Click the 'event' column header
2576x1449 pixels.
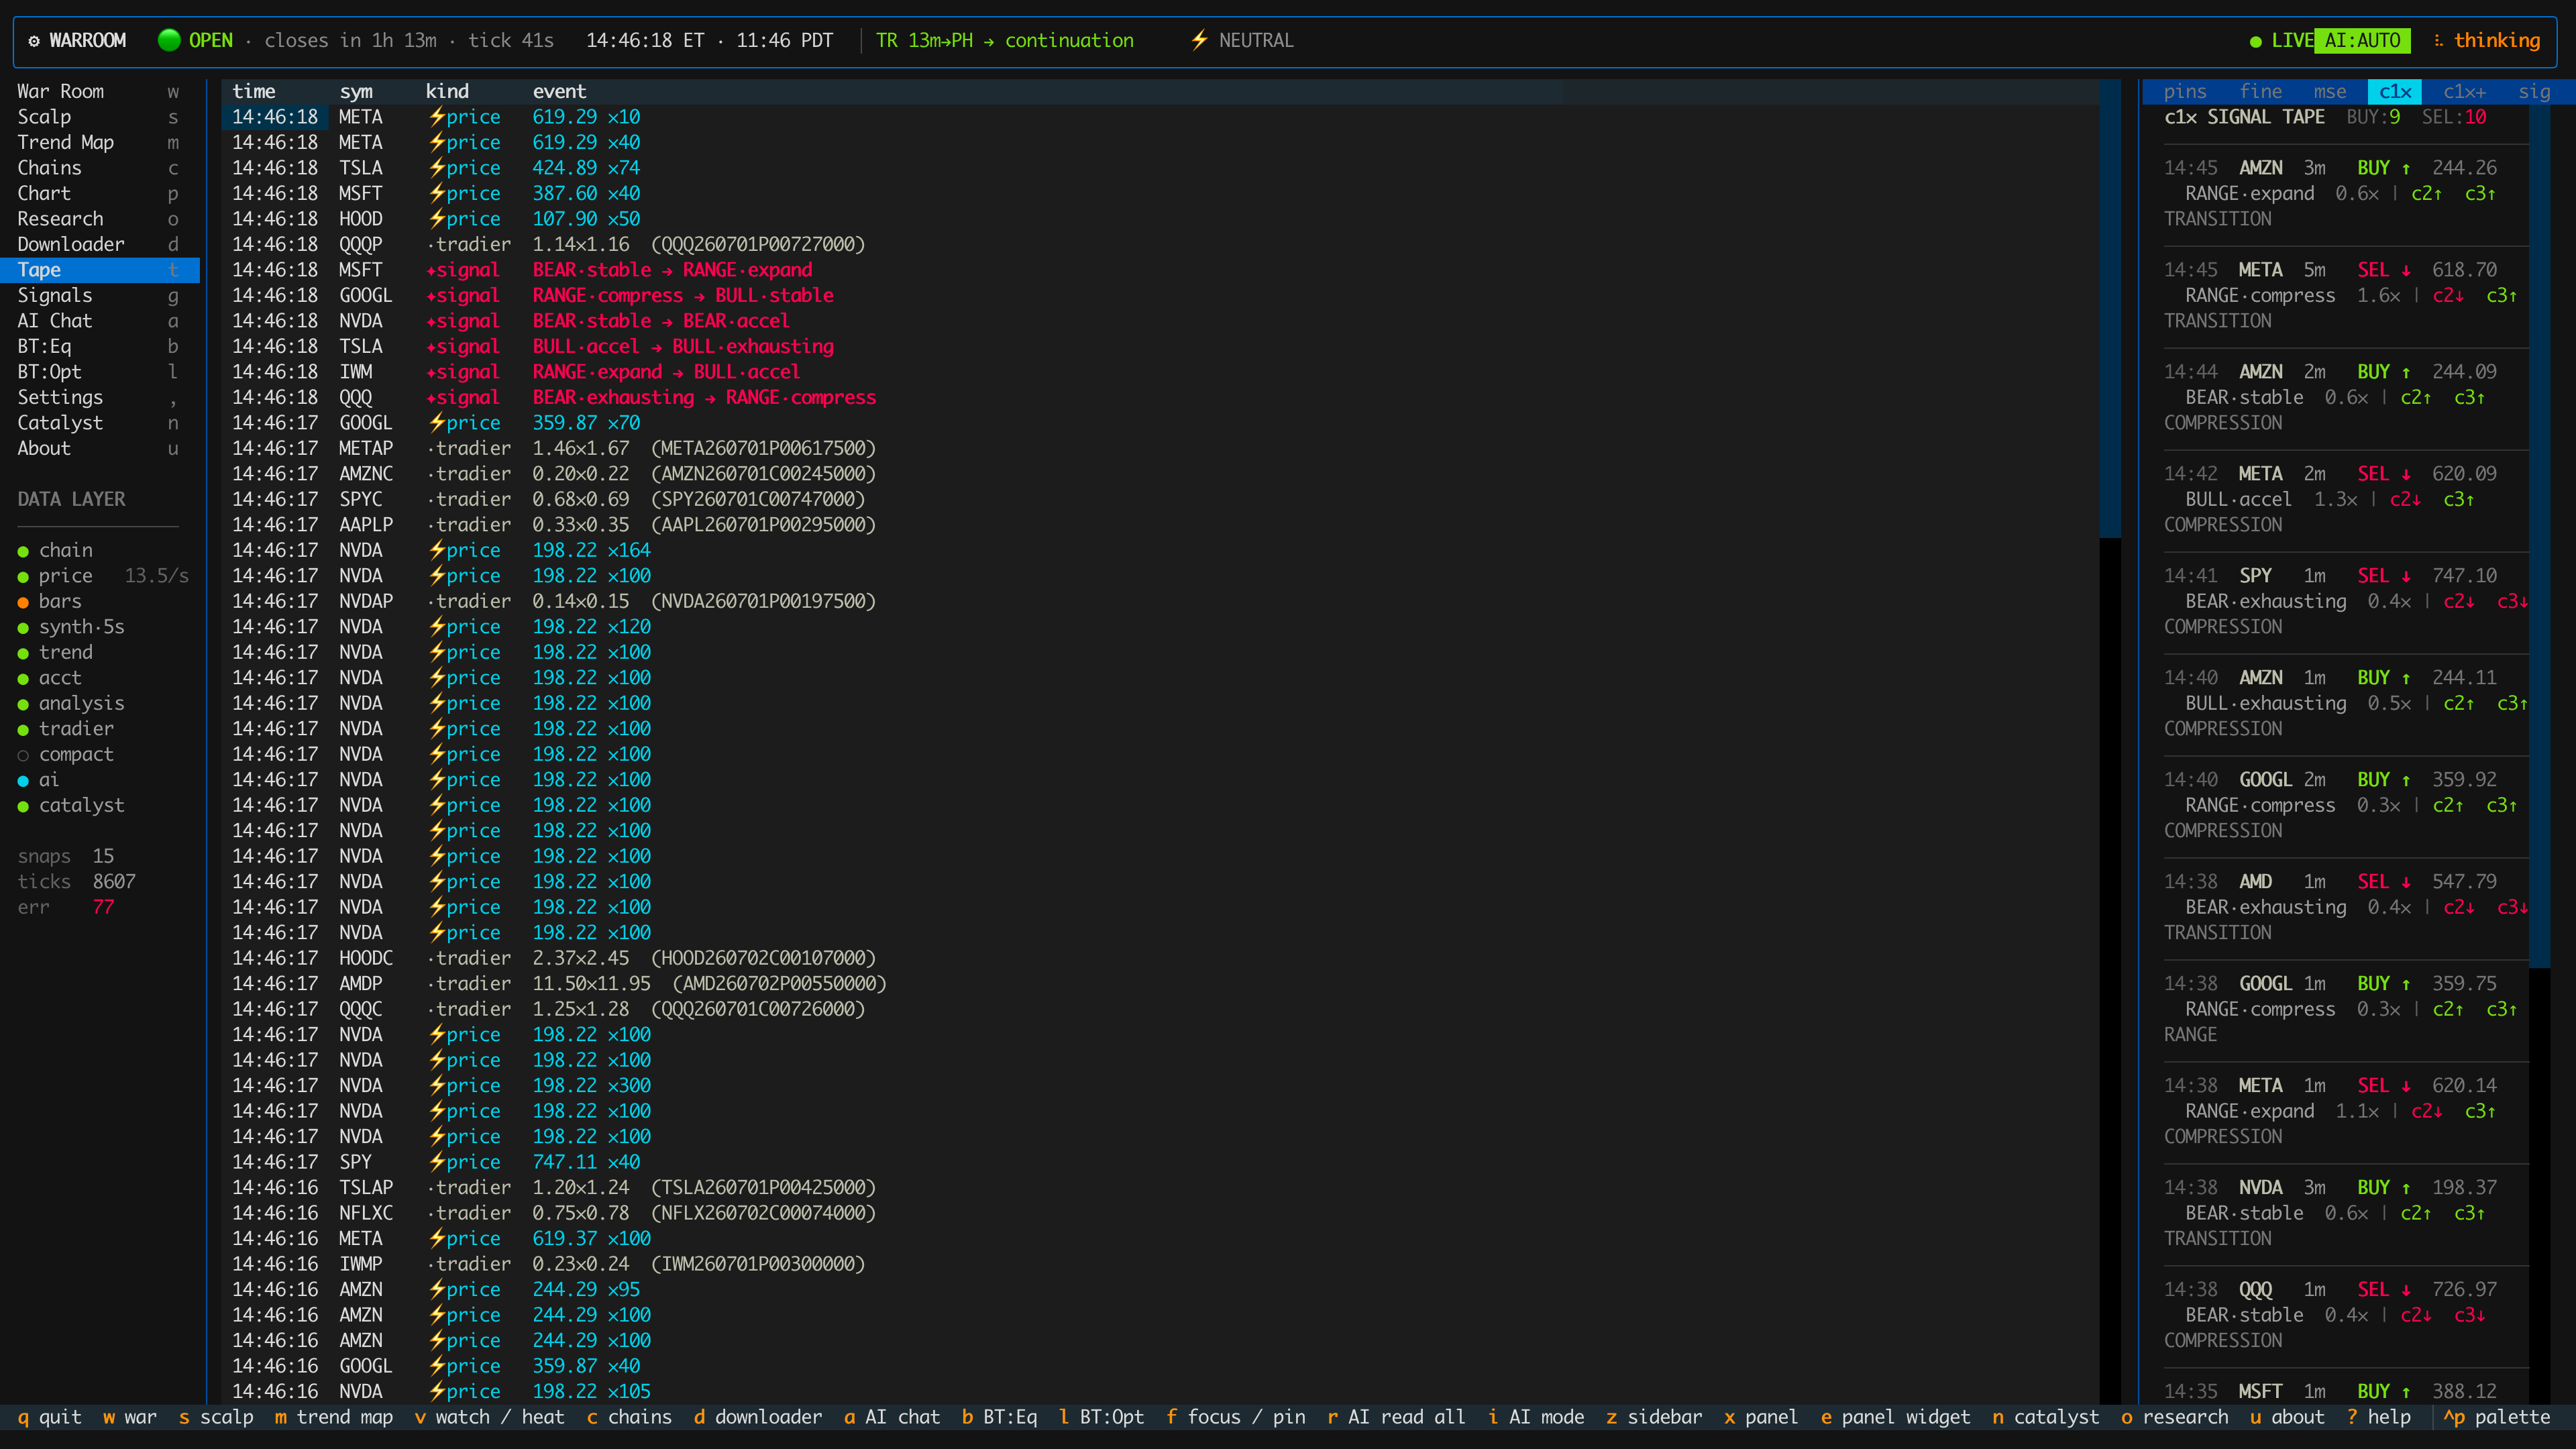point(559,92)
